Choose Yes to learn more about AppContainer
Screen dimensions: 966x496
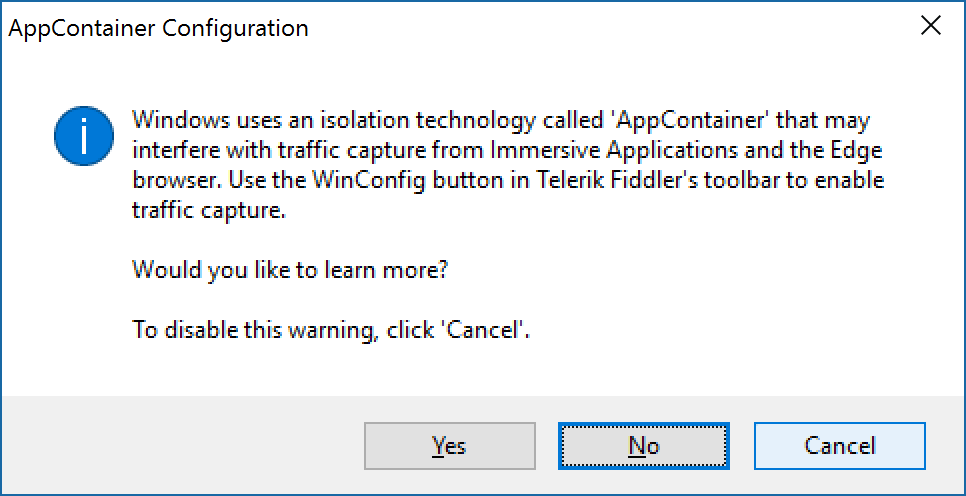coord(449,445)
